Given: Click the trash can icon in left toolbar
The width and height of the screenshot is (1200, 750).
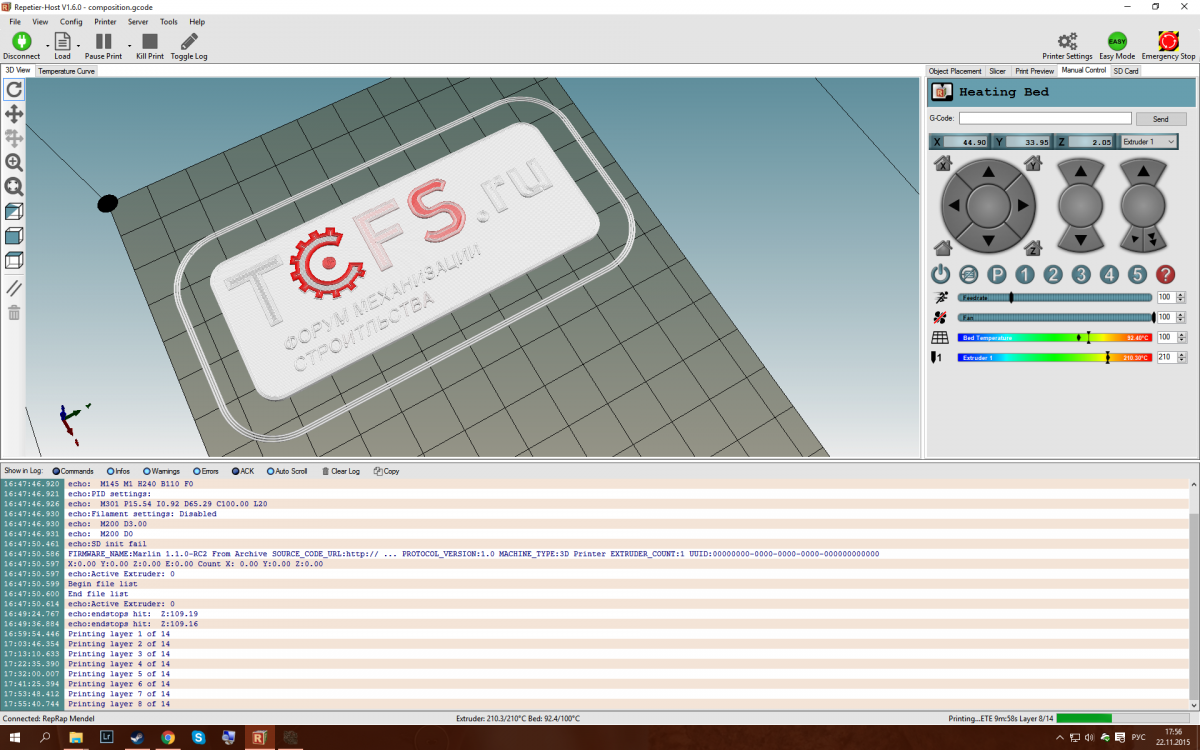Looking at the screenshot, I should click(x=14, y=313).
